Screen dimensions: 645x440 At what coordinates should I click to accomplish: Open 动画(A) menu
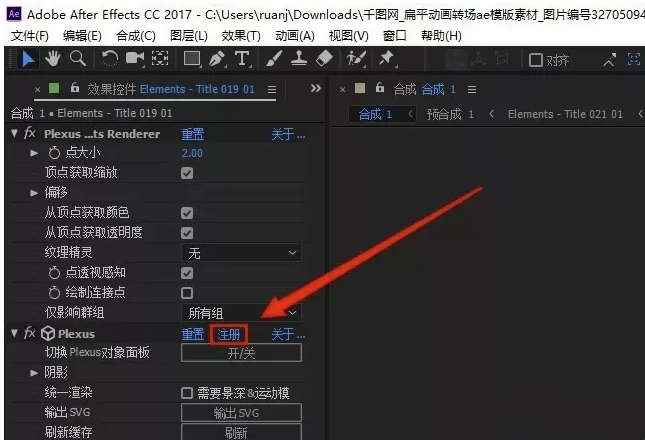pyautogui.click(x=295, y=36)
